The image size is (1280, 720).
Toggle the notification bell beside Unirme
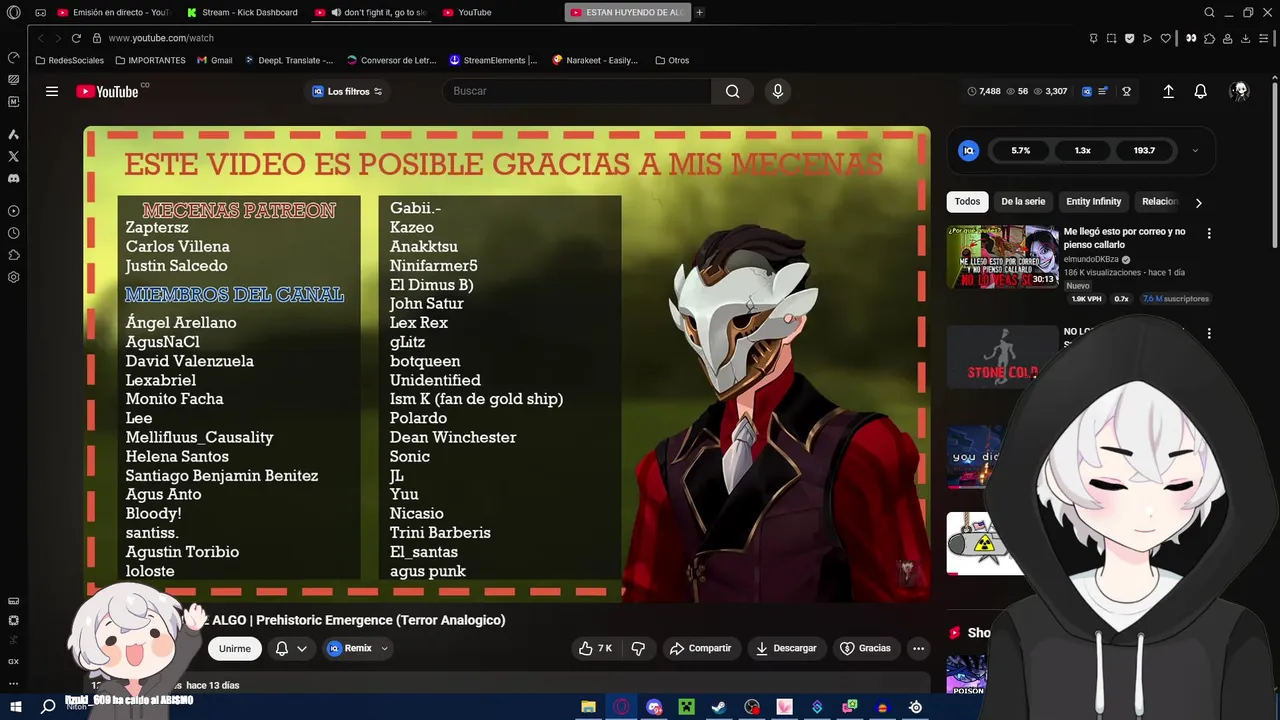point(291,648)
